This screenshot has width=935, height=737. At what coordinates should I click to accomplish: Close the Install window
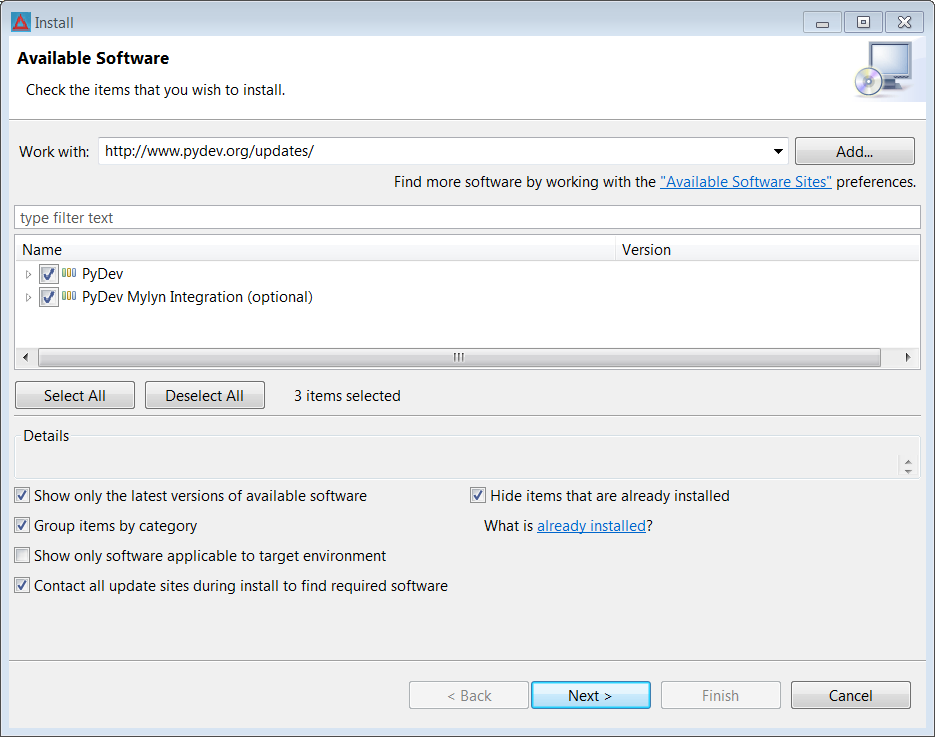coord(904,23)
